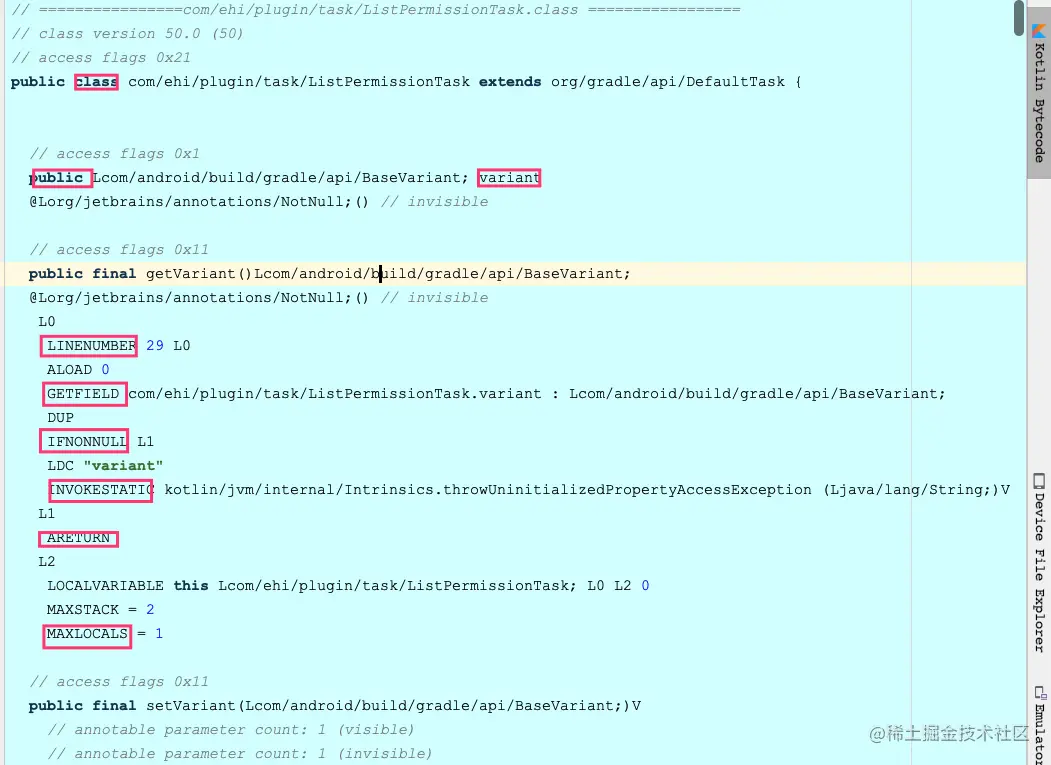Click the LOCALVARIABLE this line
Screen dimensions: 1051x765
point(348,586)
